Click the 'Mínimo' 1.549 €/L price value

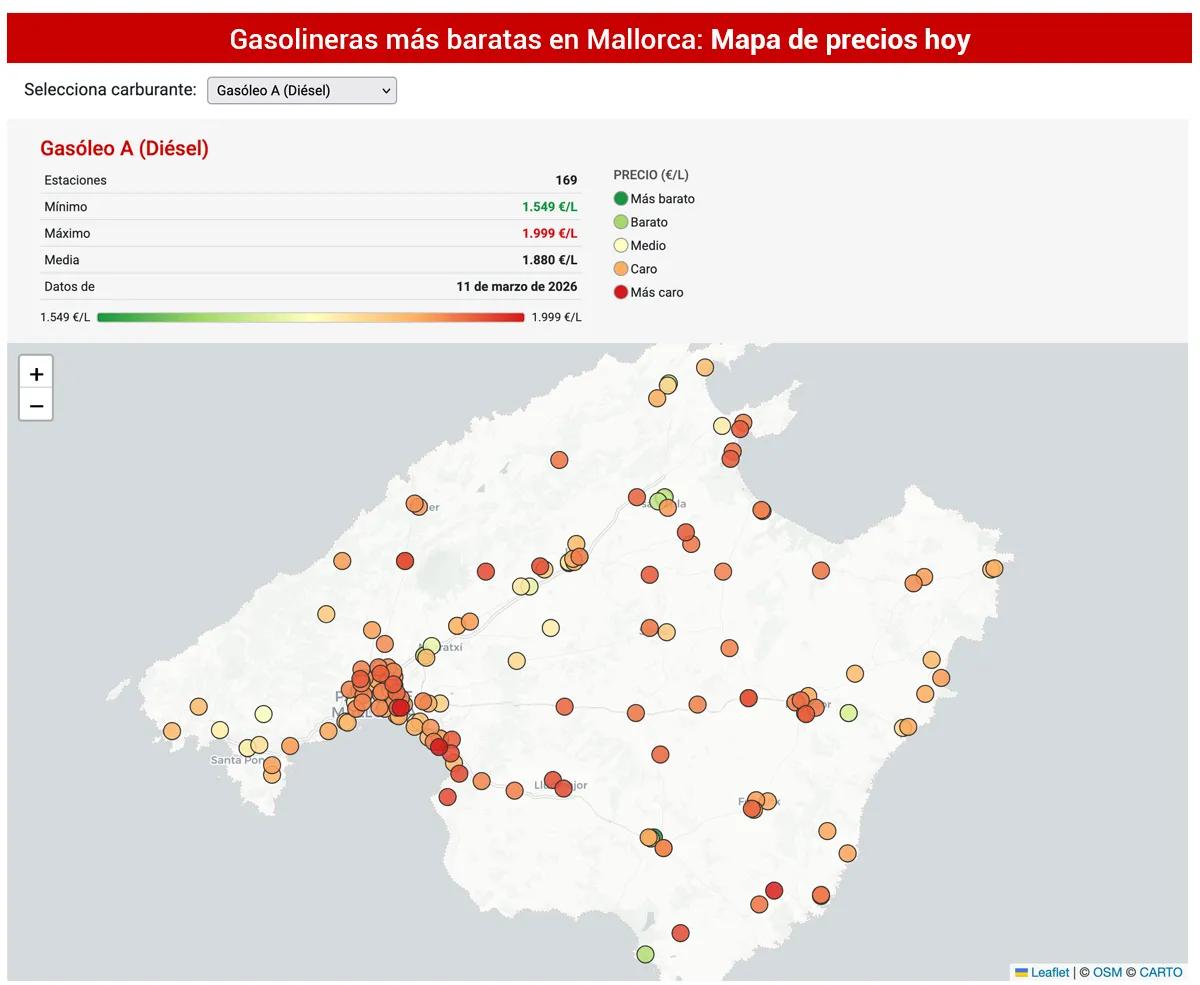pos(549,207)
